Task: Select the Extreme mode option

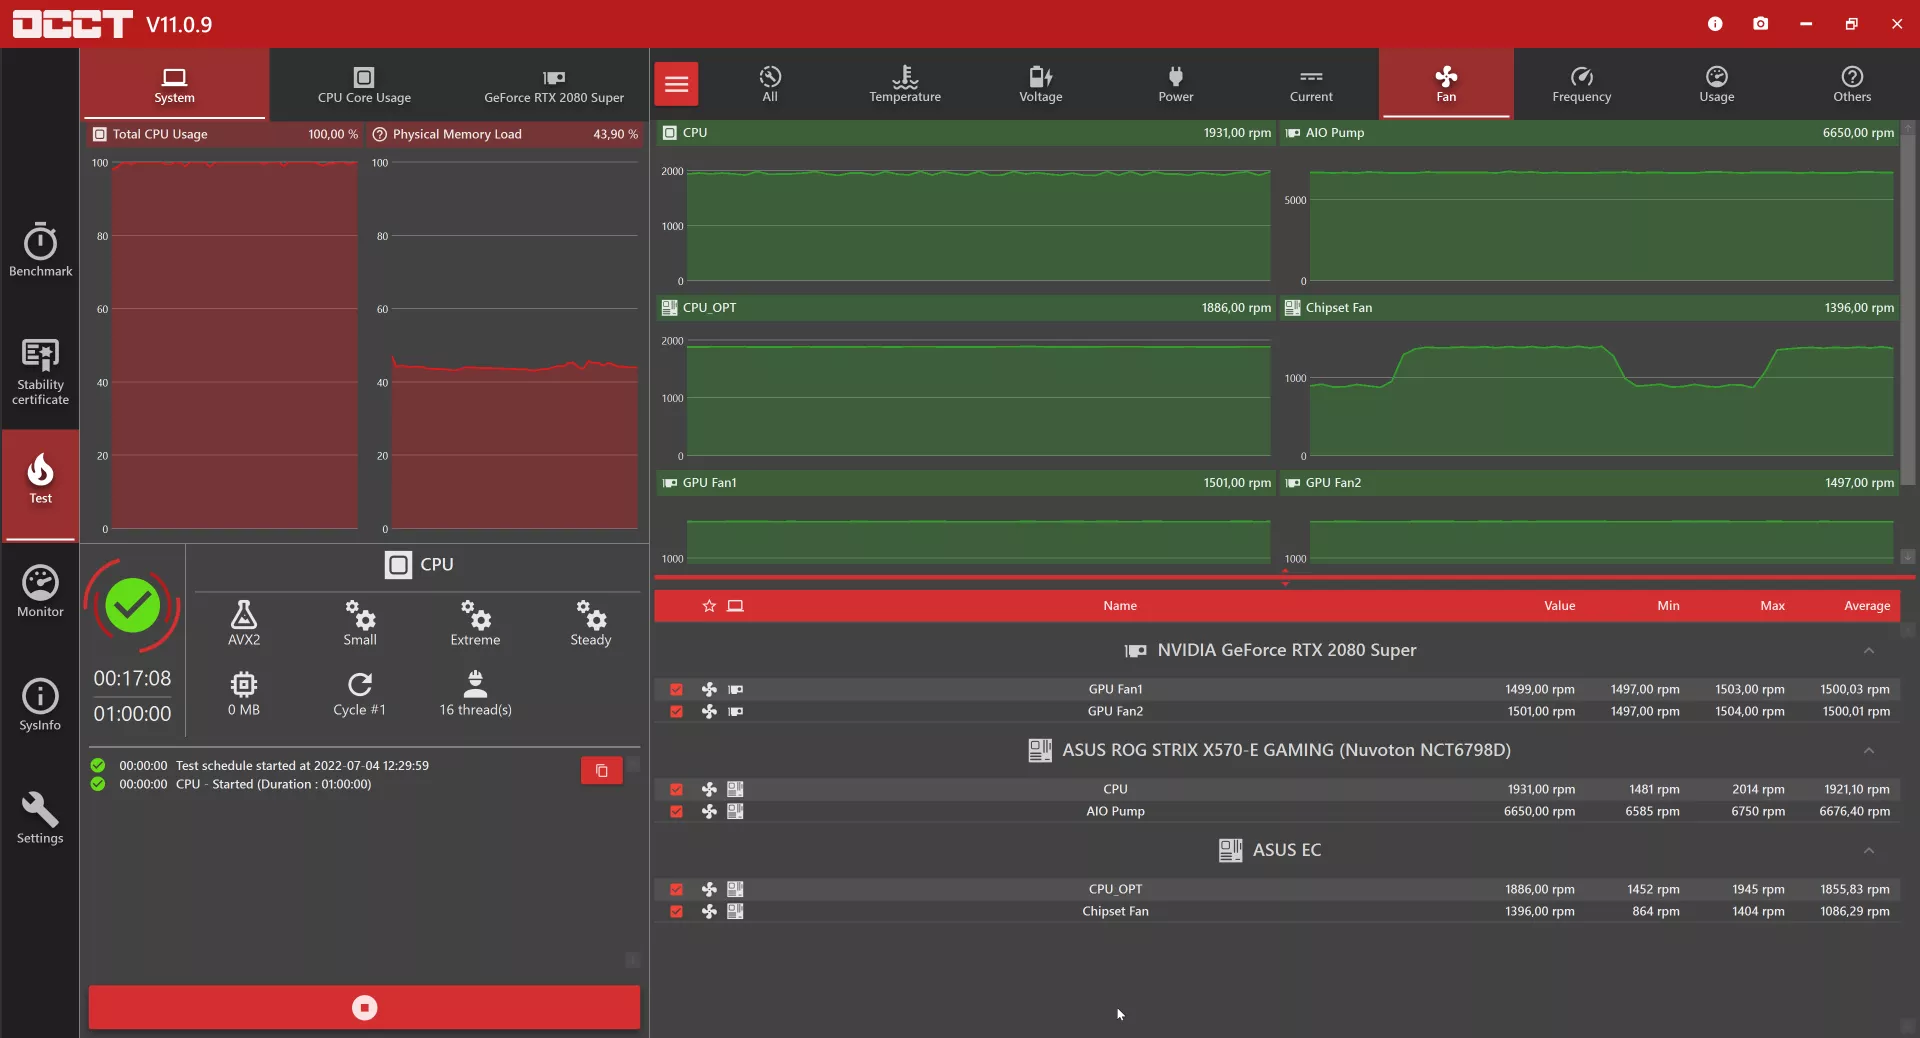Action: (475, 623)
